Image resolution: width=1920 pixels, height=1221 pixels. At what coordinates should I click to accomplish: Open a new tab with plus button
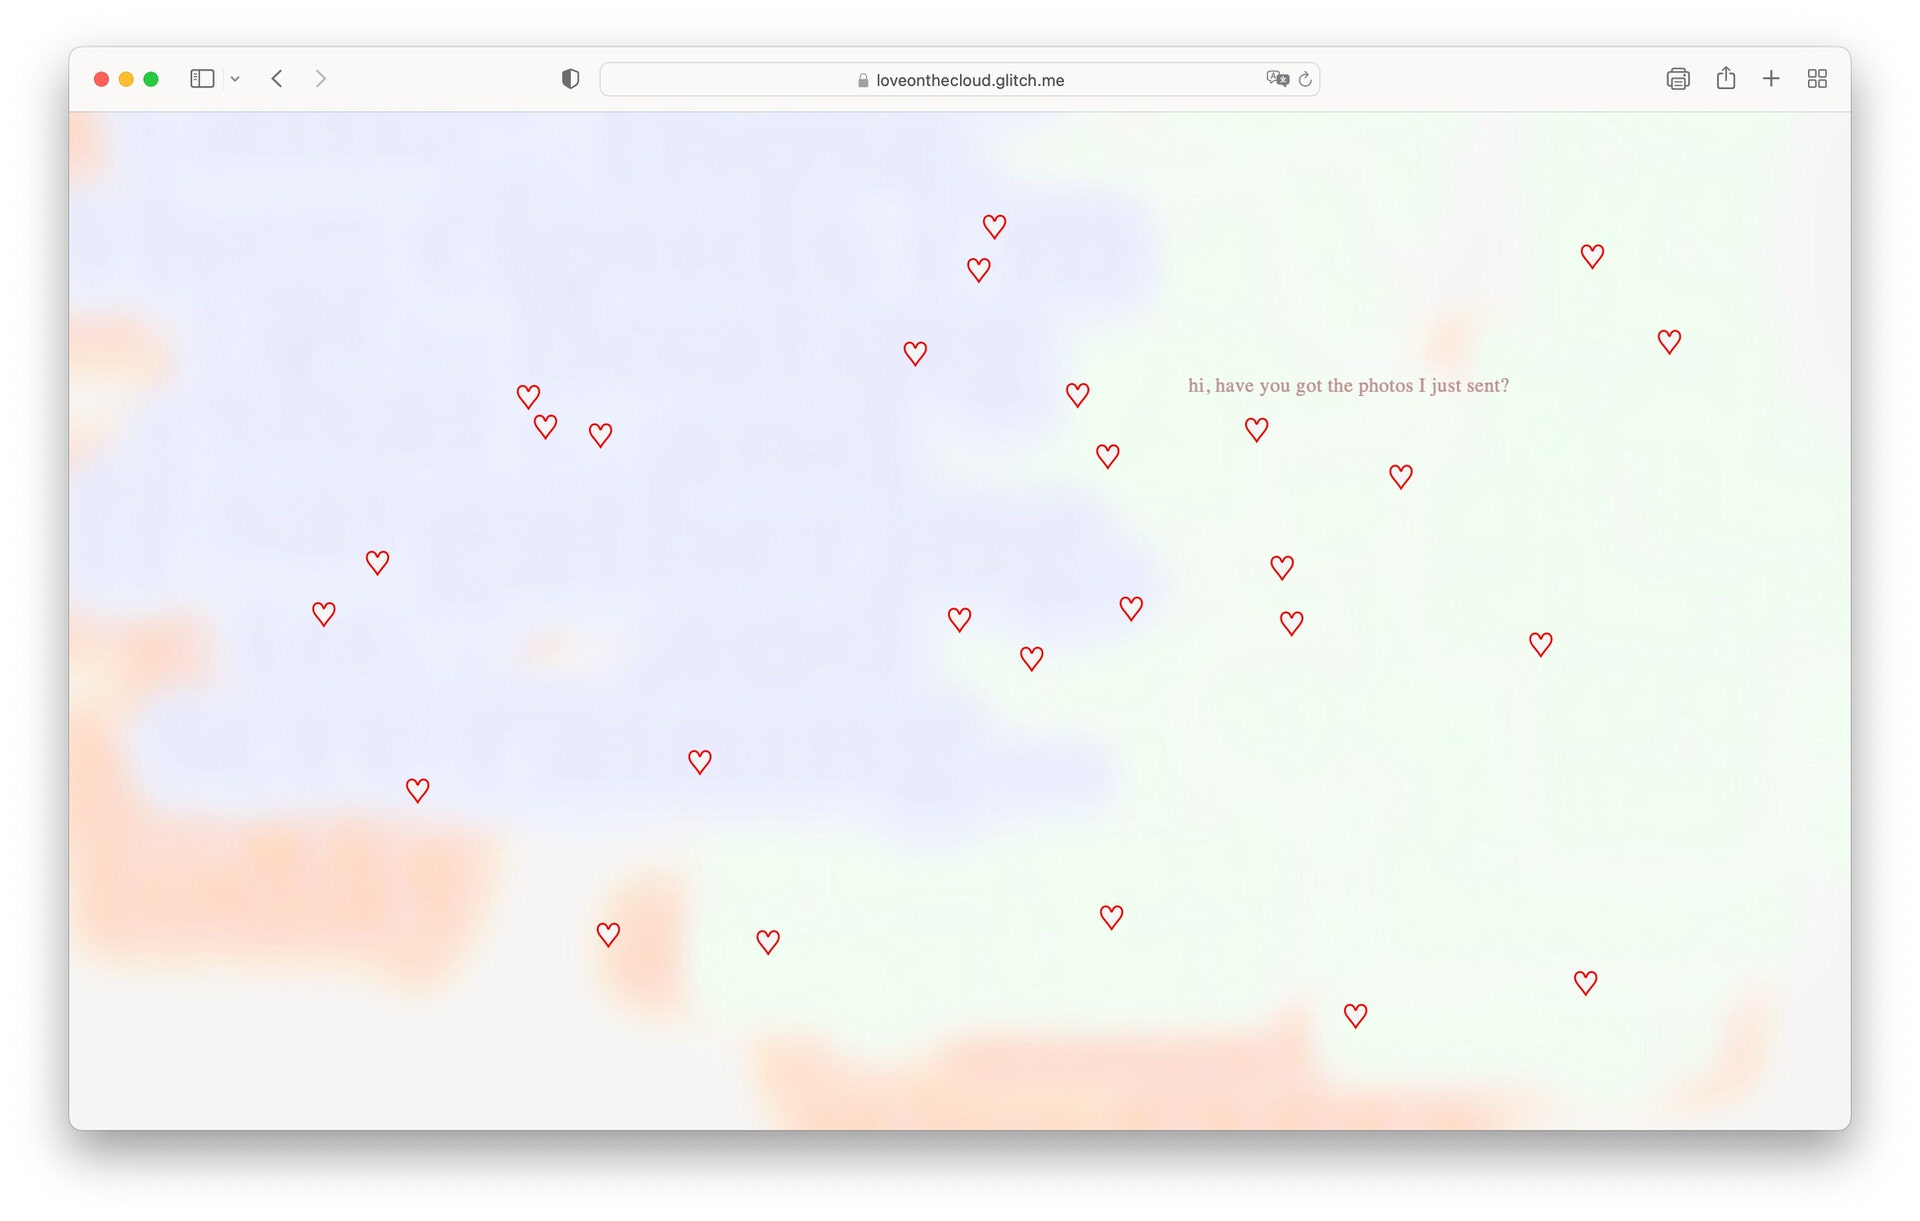[x=1771, y=79]
